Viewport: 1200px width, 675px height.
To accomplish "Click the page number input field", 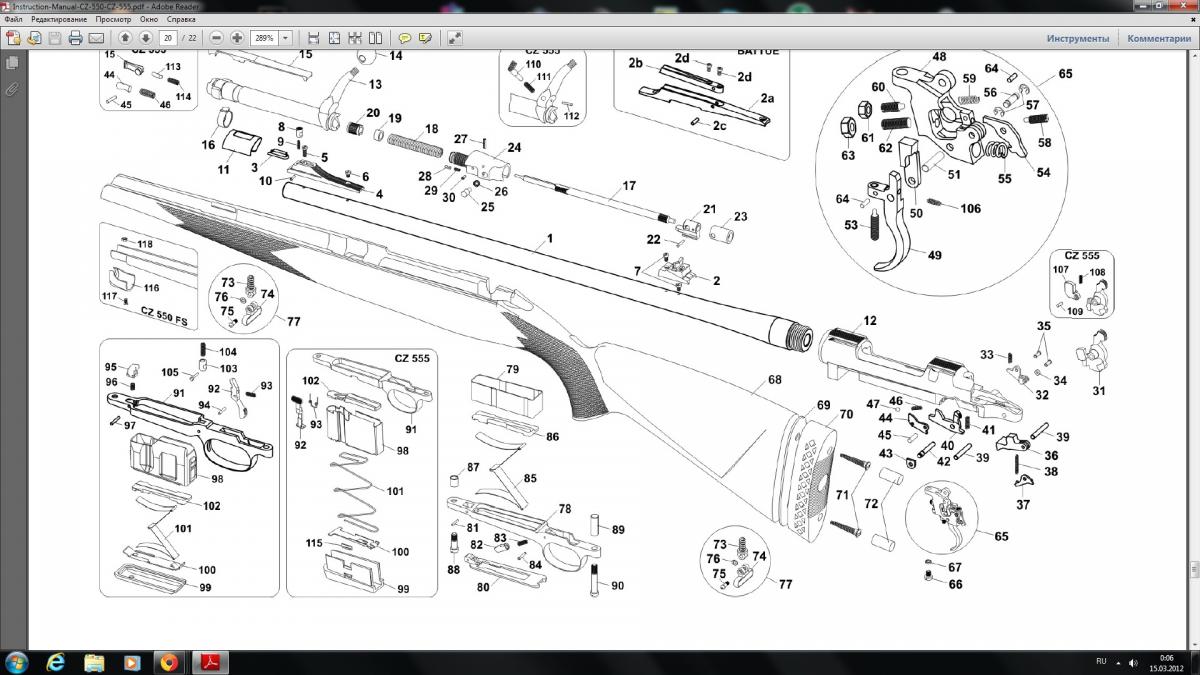I will tap(168, 38).
